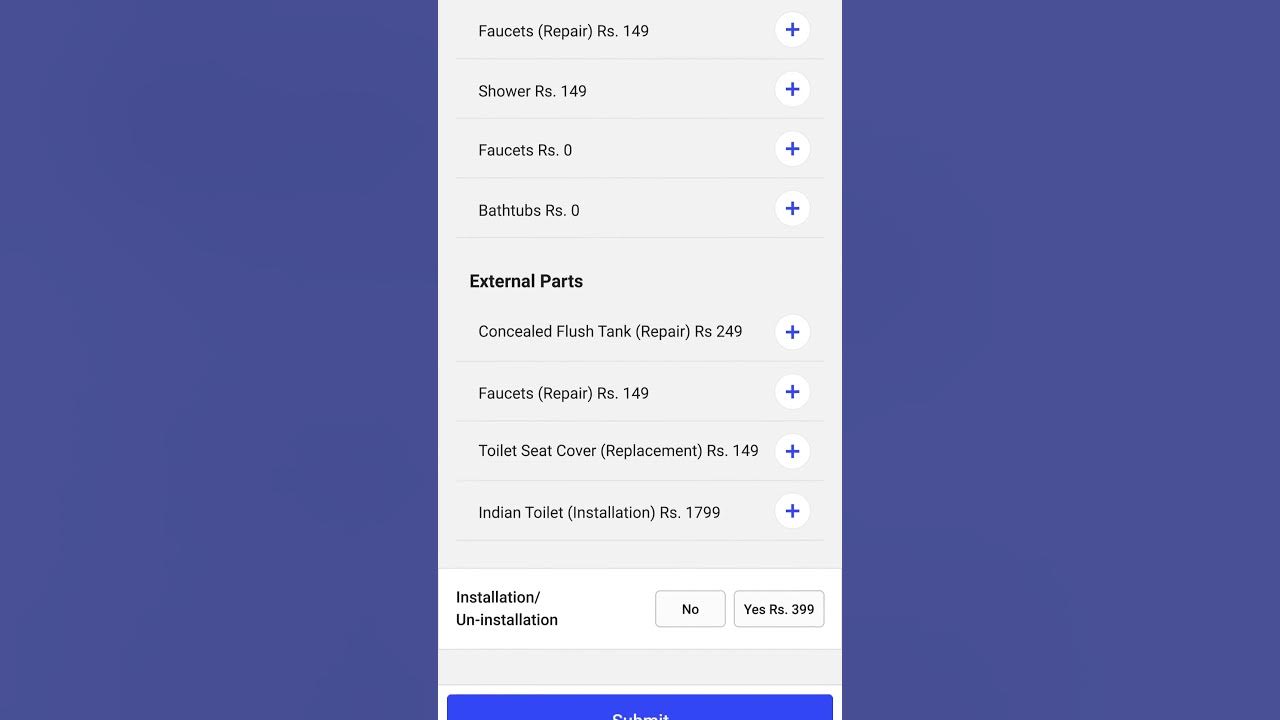Add Faucets (Repair) listed above Shower
1280x720 pixels.
pyautogui.click(x=792, y=30)
